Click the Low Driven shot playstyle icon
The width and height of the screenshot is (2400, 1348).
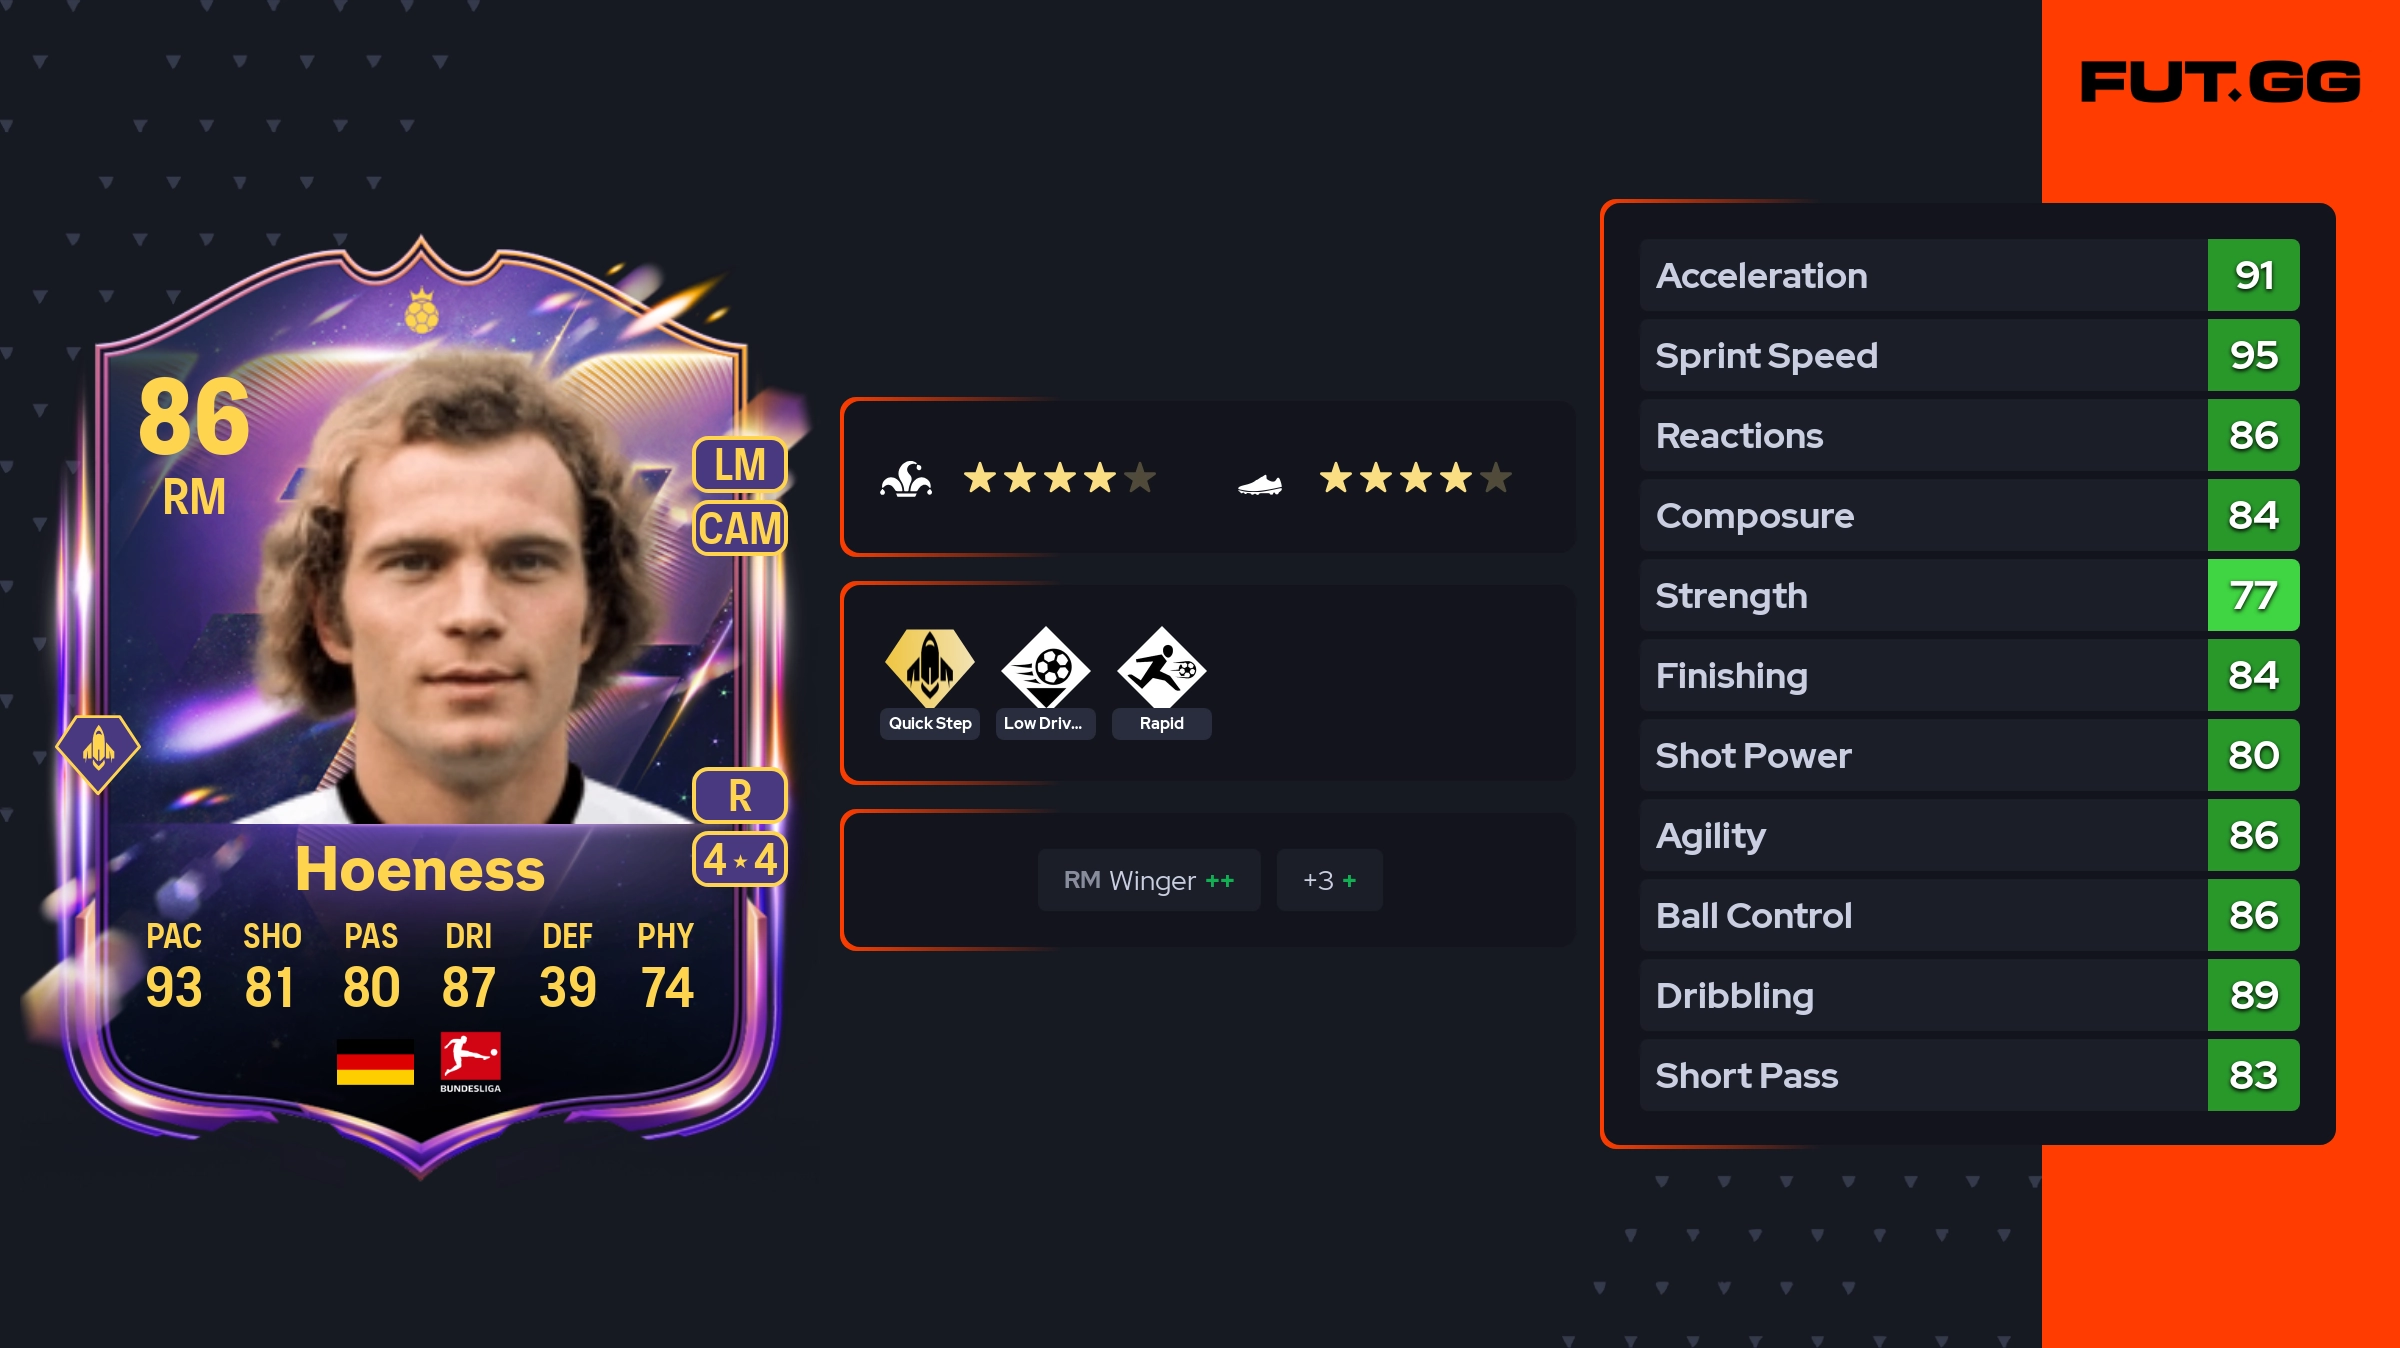pos(1046,667)
